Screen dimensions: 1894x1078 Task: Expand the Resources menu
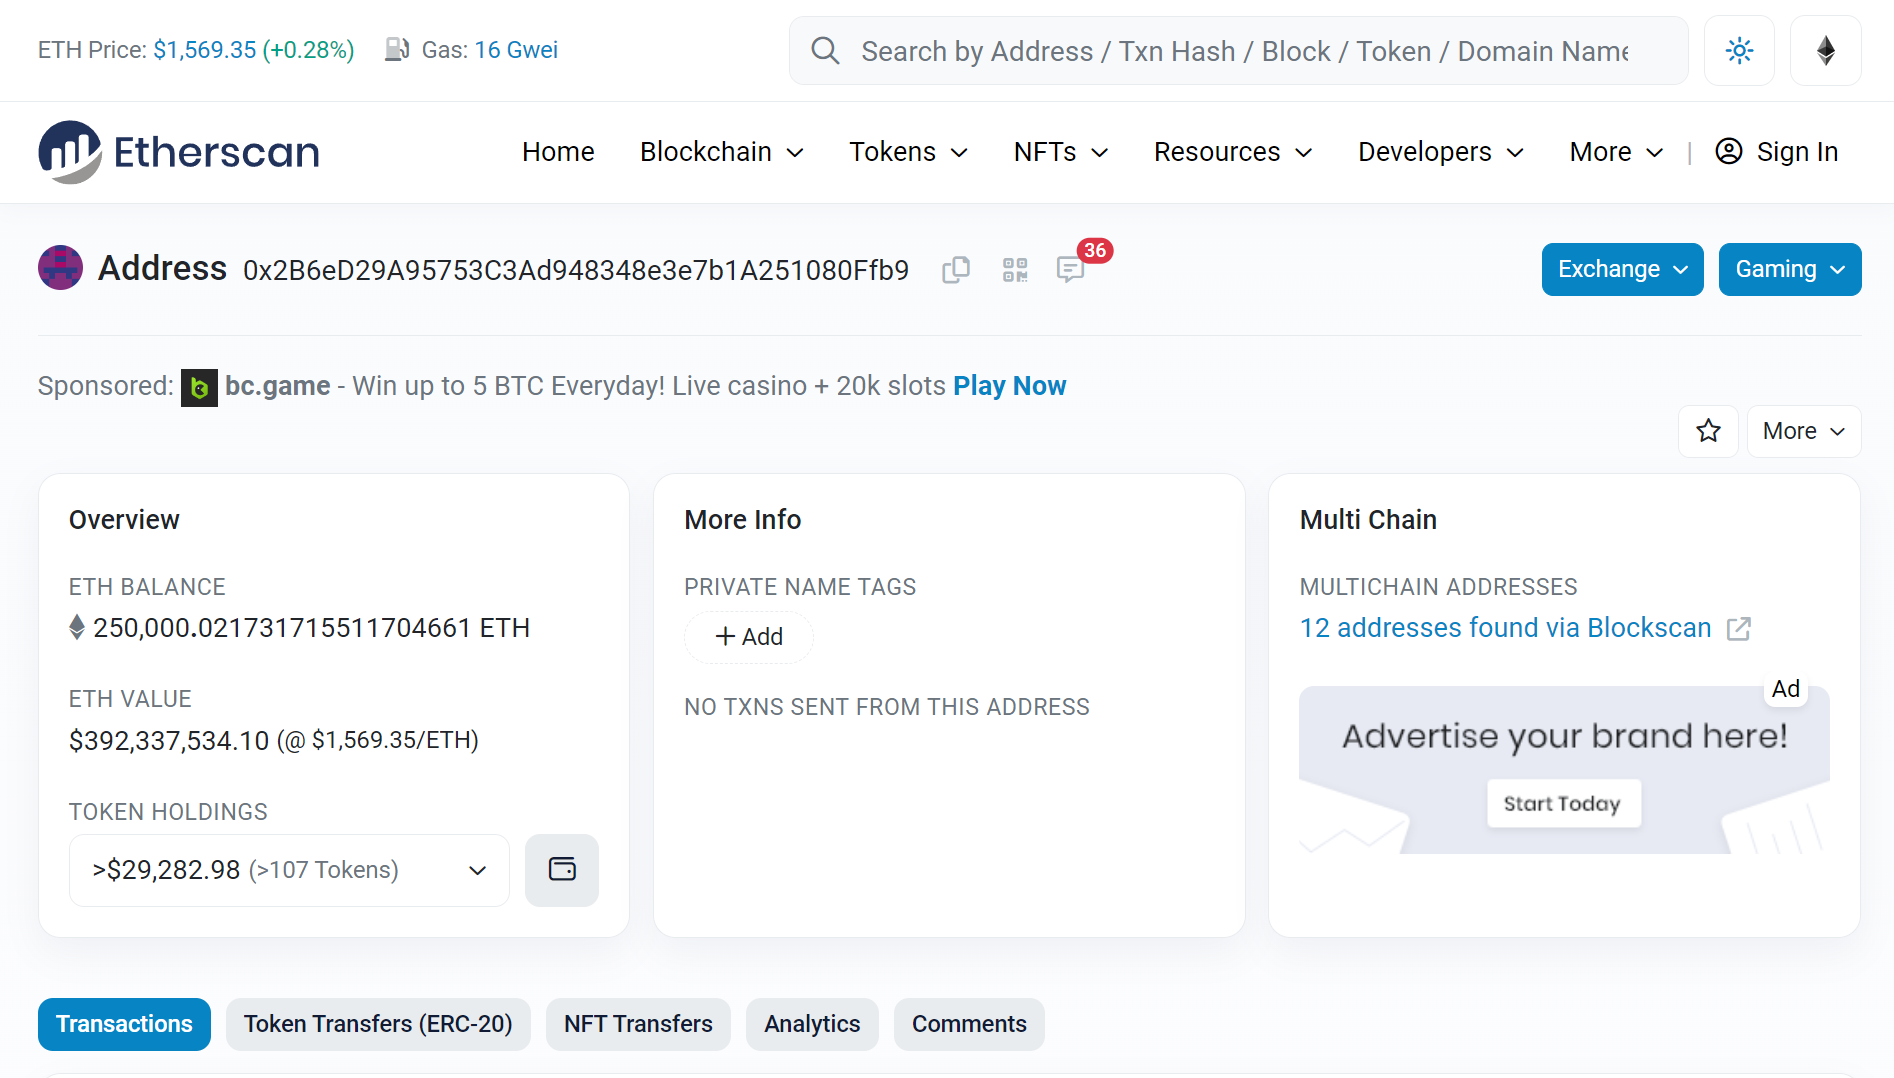[x=1233, y=152]
